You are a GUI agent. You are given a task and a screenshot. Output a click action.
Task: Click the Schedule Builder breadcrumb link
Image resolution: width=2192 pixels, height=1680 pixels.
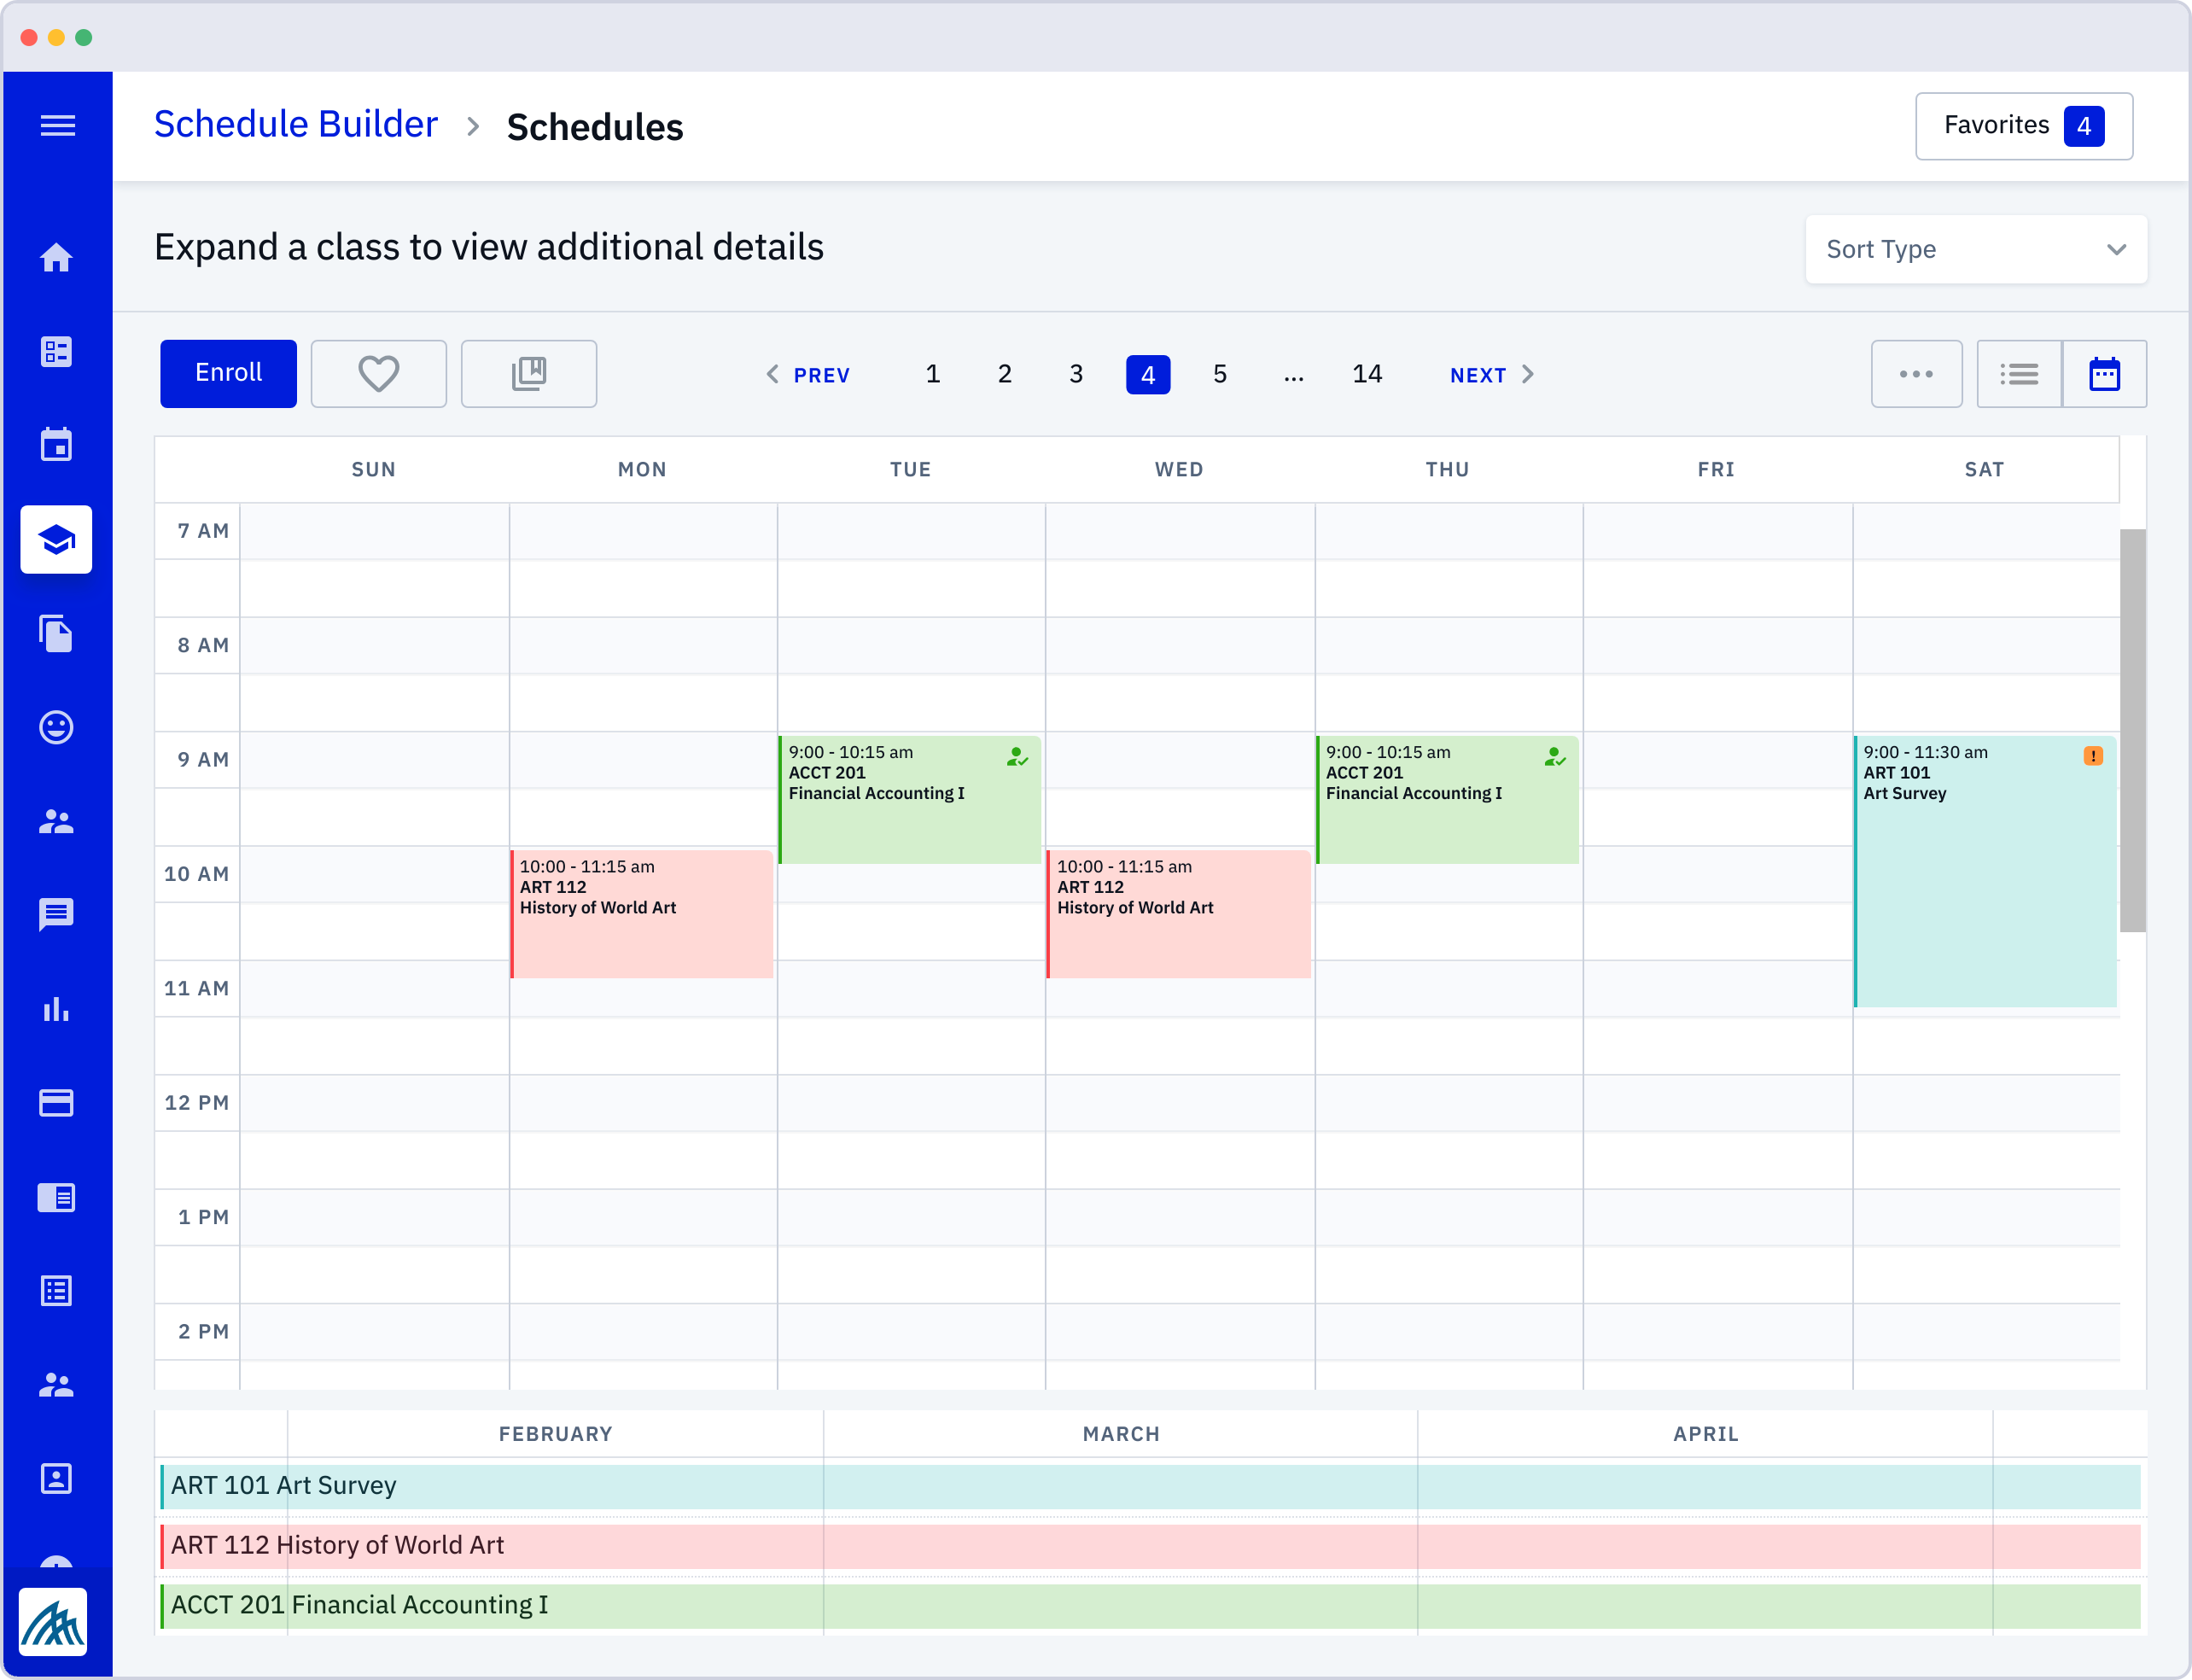296,124
